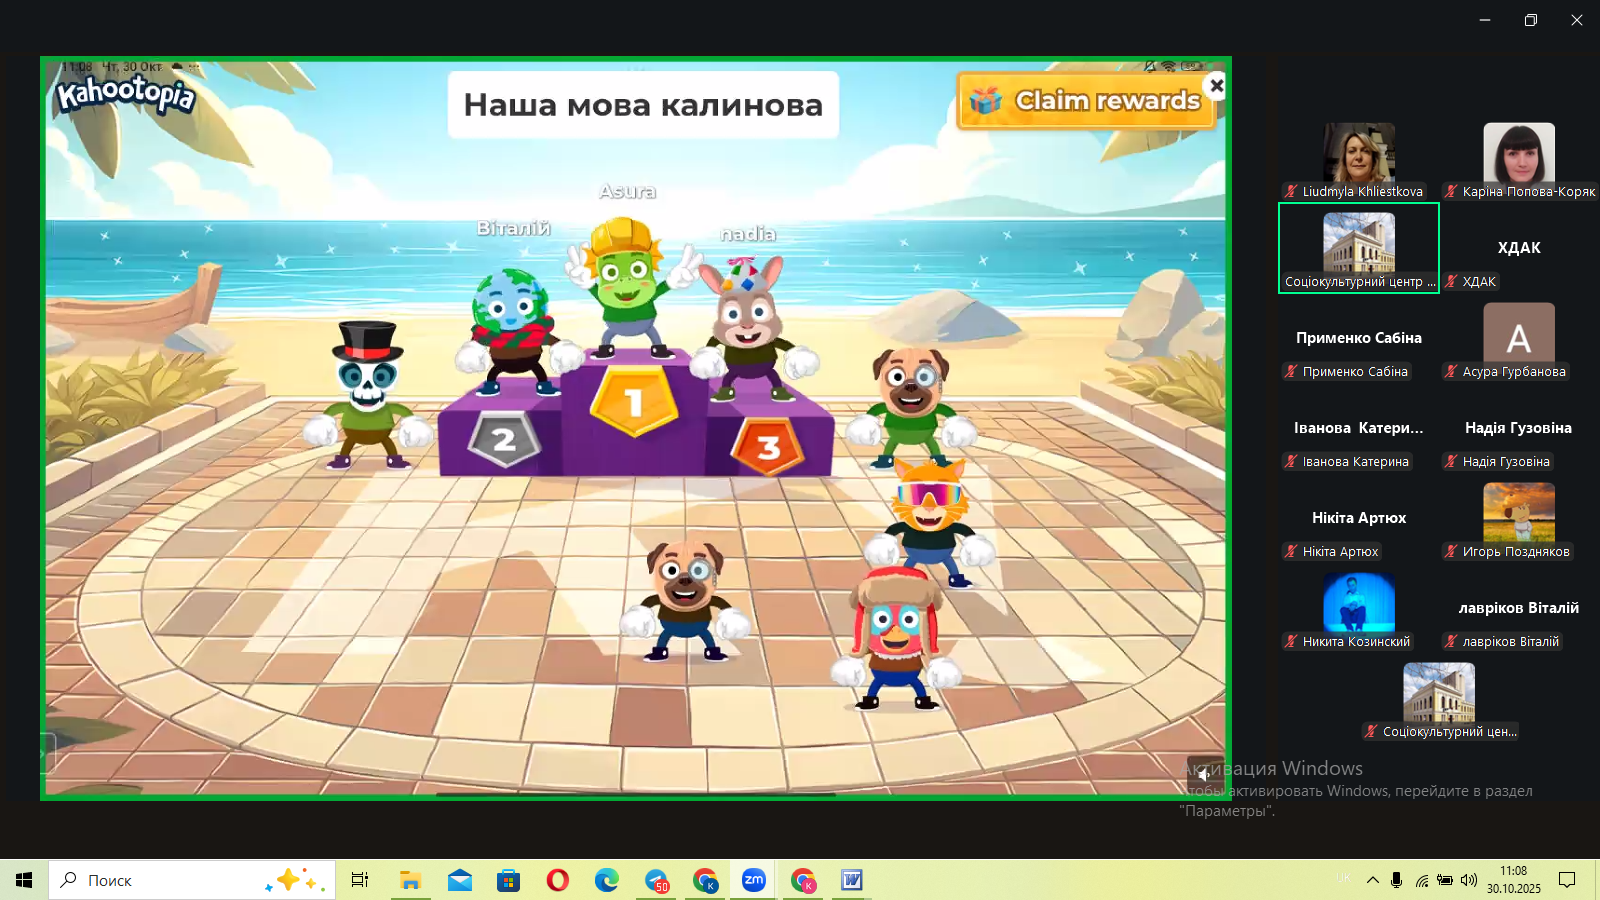Viewport: 1600px width, 900px height.
Task: Toggle the sound speaker icon in game
Action: (x=1204, y=773)
